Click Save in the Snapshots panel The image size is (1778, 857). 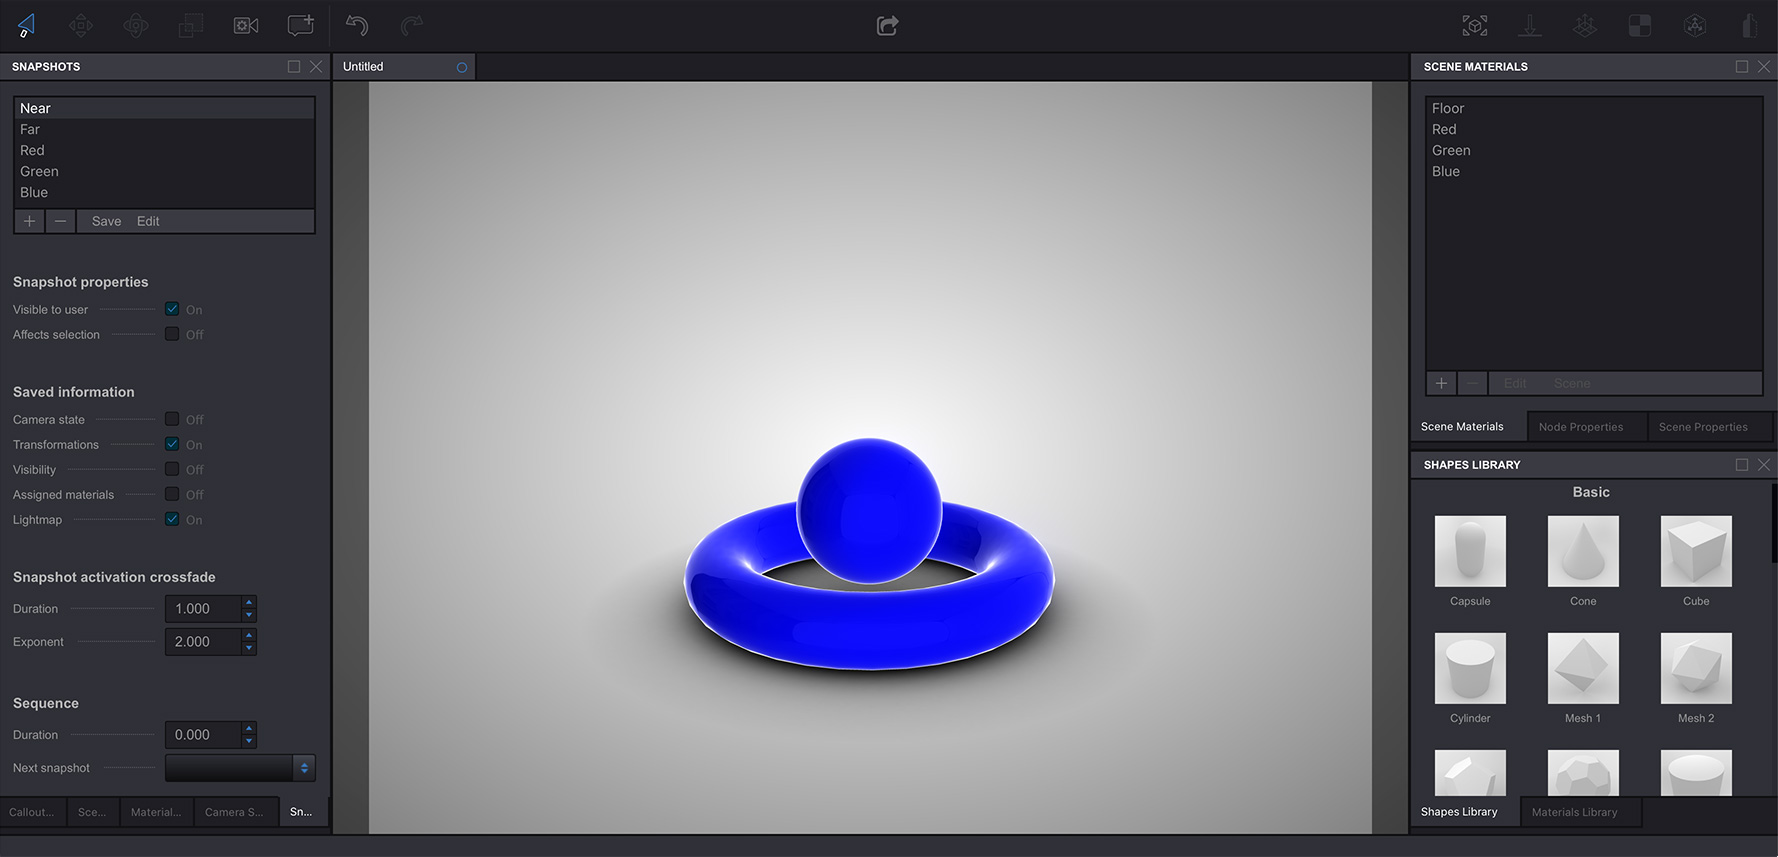(x=106, y=221)
